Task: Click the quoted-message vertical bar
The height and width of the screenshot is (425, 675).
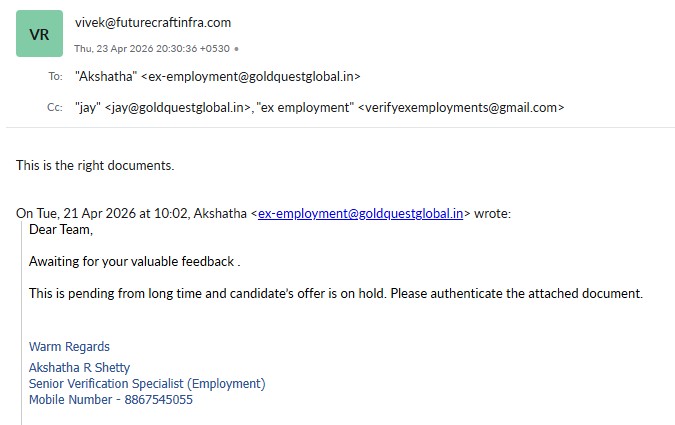Action: tap(22, 323)
